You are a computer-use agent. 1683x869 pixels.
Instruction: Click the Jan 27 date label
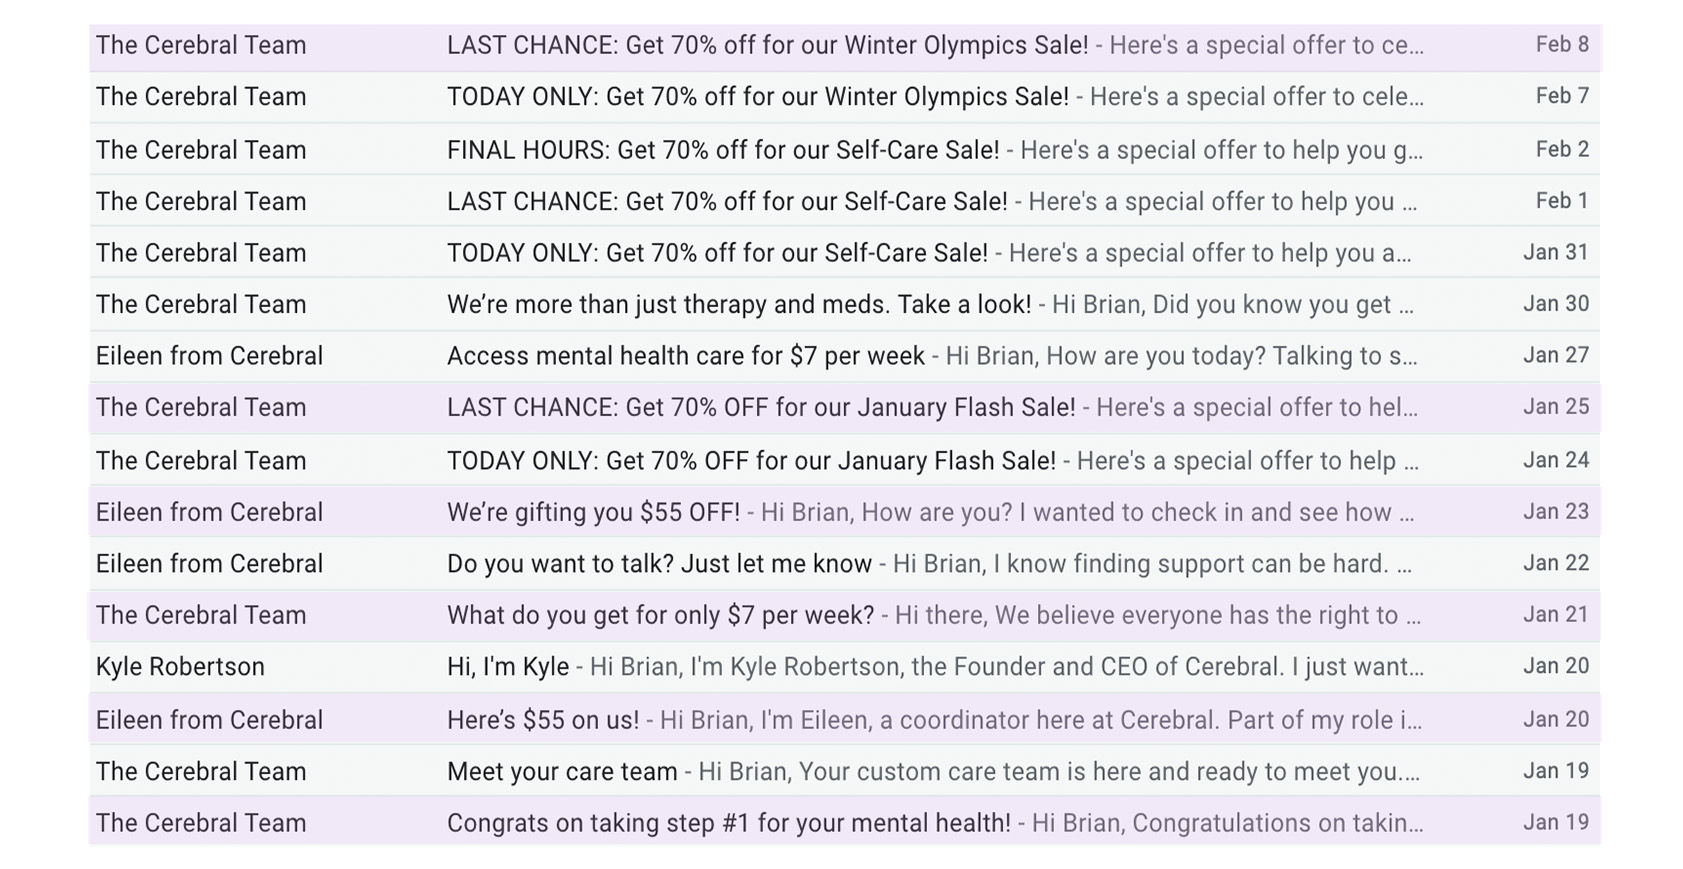coord(1555,356)
